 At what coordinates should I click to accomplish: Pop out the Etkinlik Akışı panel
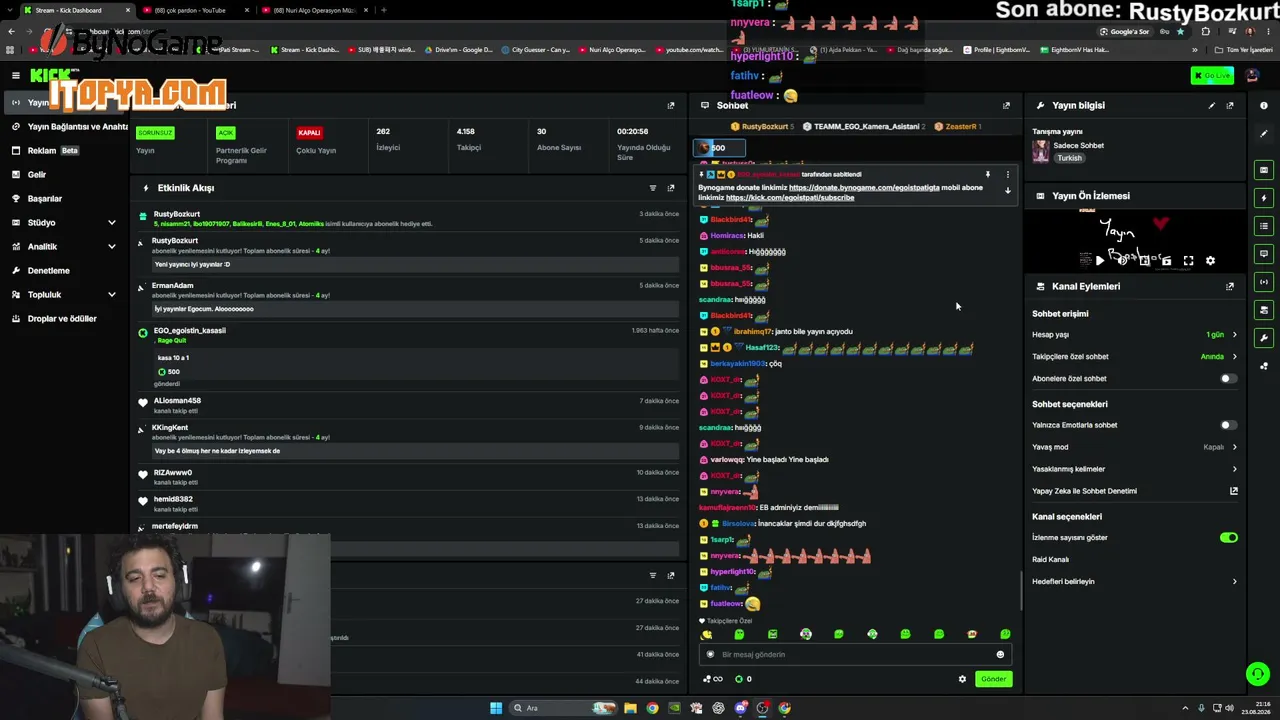pos(671,188)
